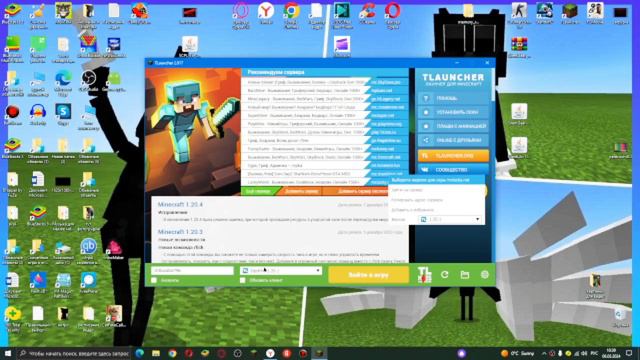Open the qBittorrent desktop shortcut
Viewport: 640px width, 360px height.
point(88,246)
